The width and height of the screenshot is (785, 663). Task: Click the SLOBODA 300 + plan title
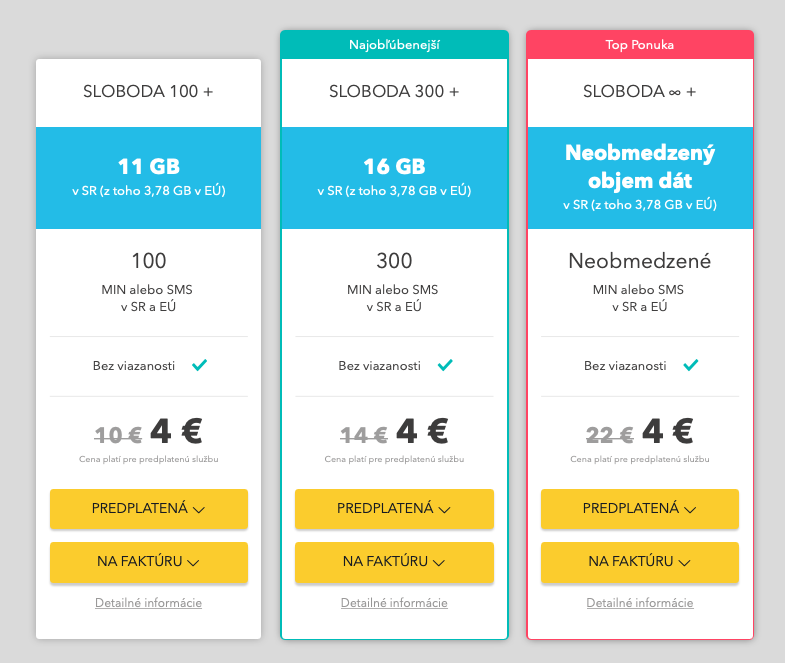(x=394, y=92)
